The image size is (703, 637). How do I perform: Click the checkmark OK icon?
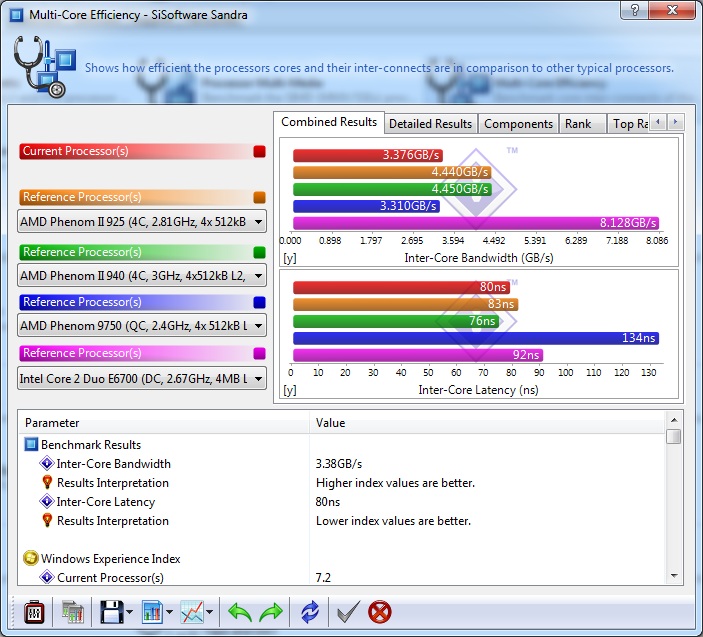(x=348, y=612)
